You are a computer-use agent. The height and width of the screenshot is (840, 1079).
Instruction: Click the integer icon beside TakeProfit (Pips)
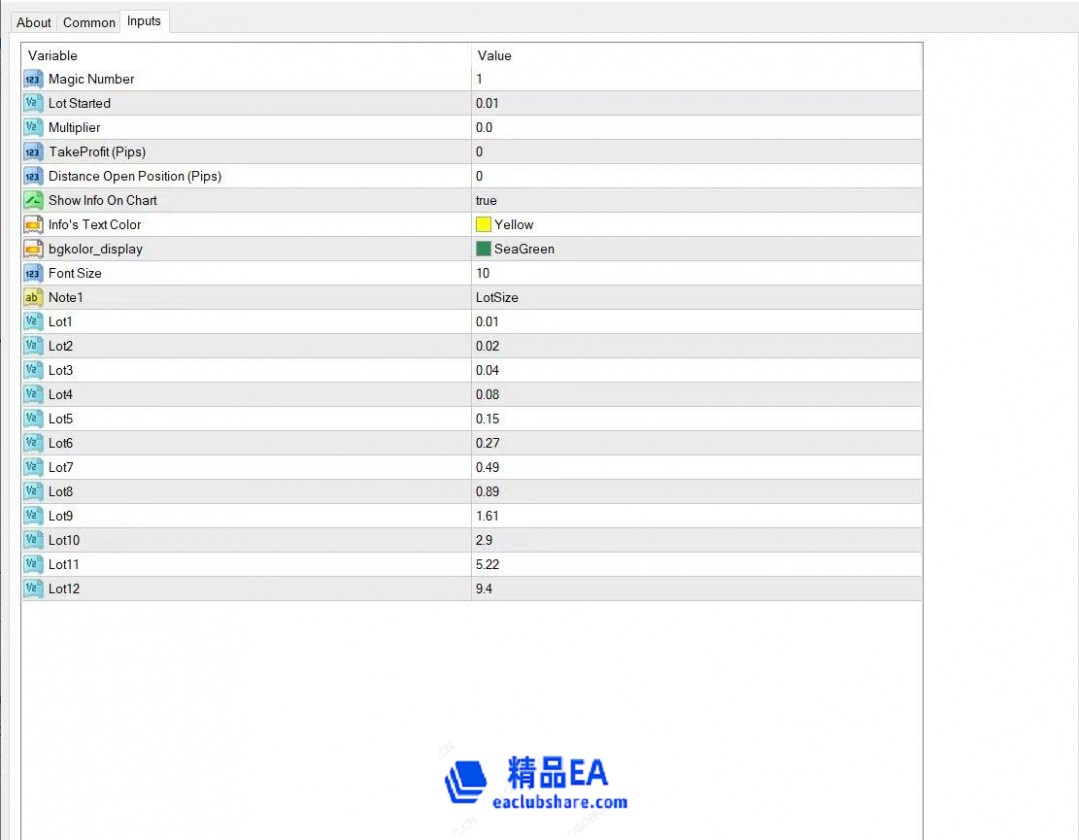point(33,152)
